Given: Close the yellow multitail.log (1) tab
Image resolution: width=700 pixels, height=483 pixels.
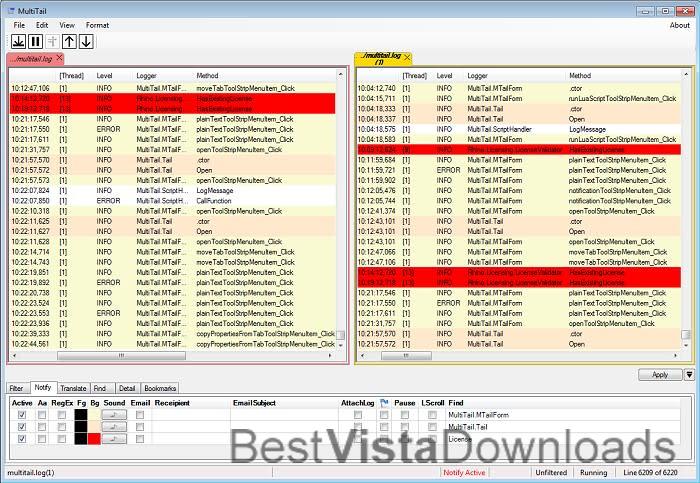Looking at the screenshot, I should [x=407, y=58].
